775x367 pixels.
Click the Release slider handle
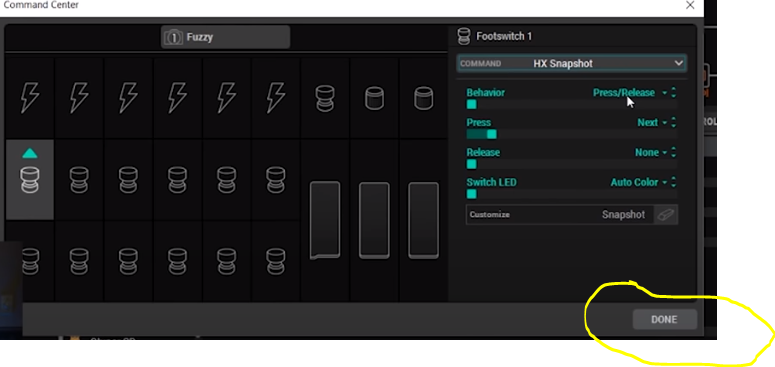[x=472, y=164]
